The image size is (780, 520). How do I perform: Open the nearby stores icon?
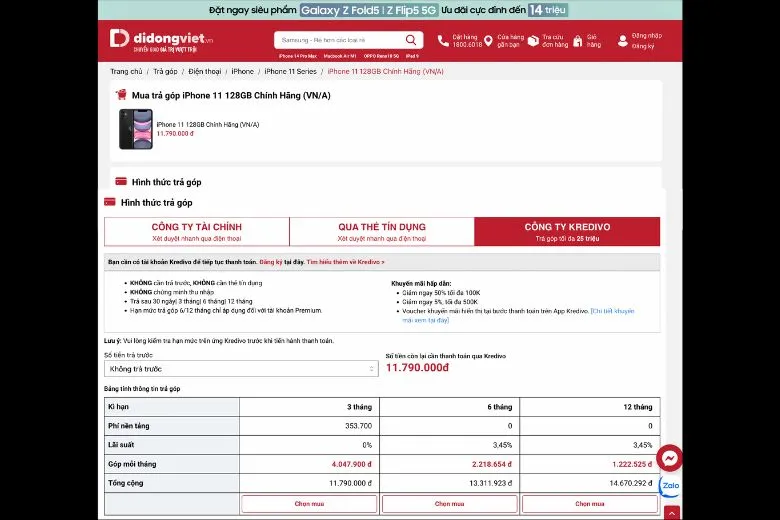pyautogui.click(x=489, y=41)
